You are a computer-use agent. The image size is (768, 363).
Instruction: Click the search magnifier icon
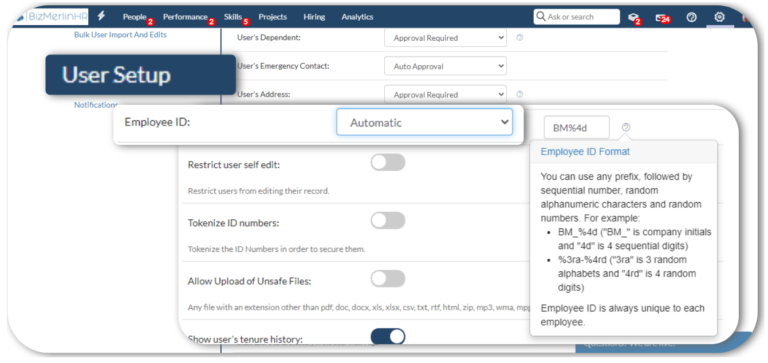(541, 17)
